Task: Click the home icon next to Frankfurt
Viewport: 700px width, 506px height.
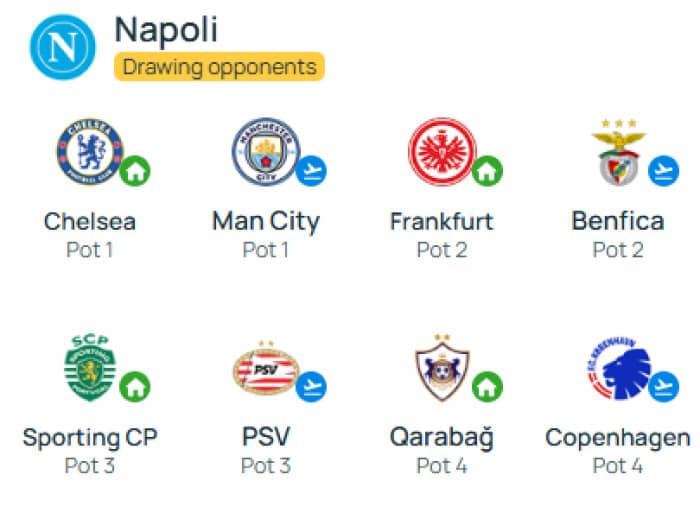Action: pos(488,171)
